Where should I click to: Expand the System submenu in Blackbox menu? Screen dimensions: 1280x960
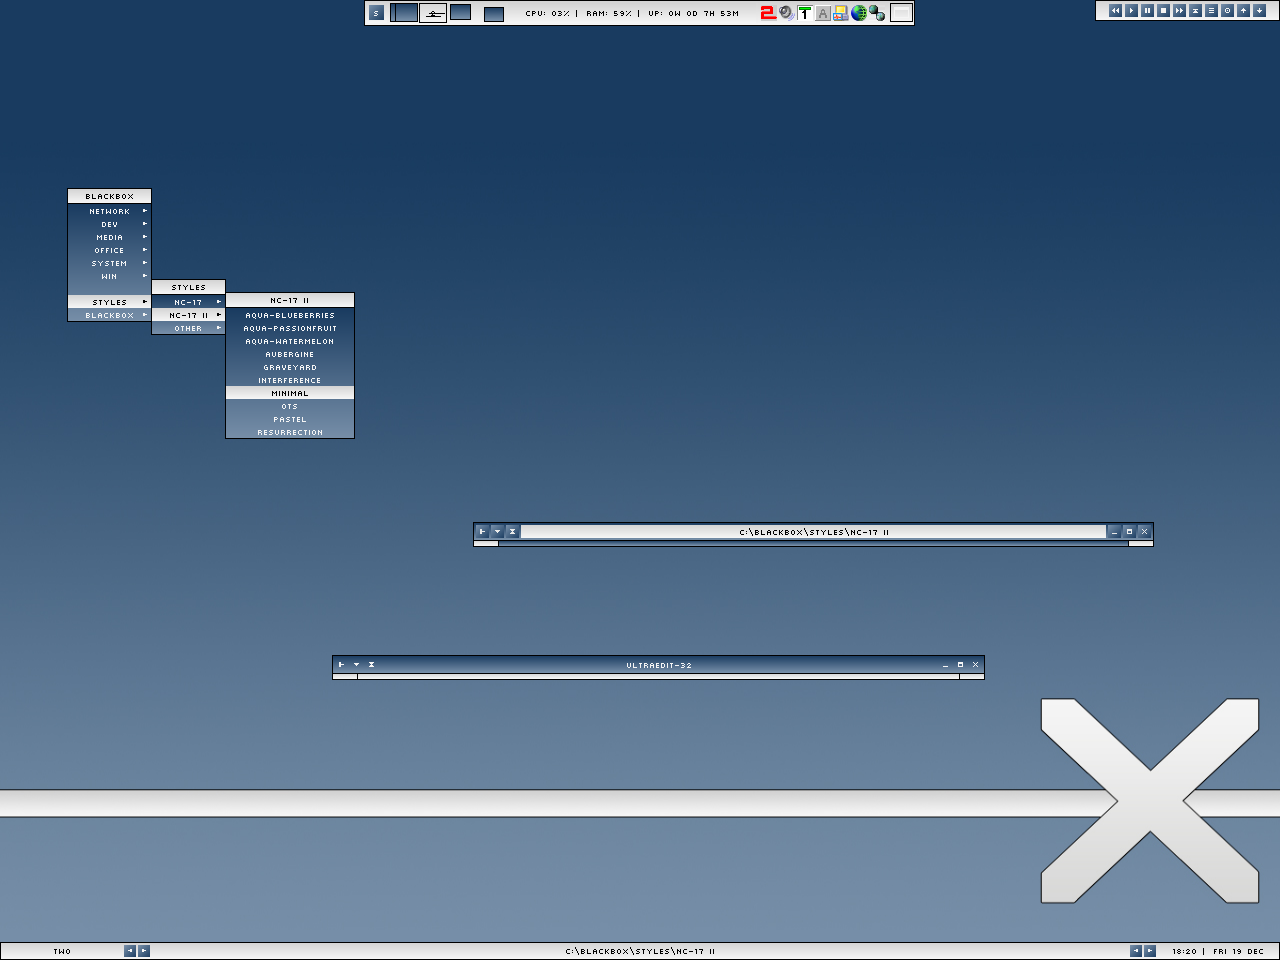pos(110,264)
